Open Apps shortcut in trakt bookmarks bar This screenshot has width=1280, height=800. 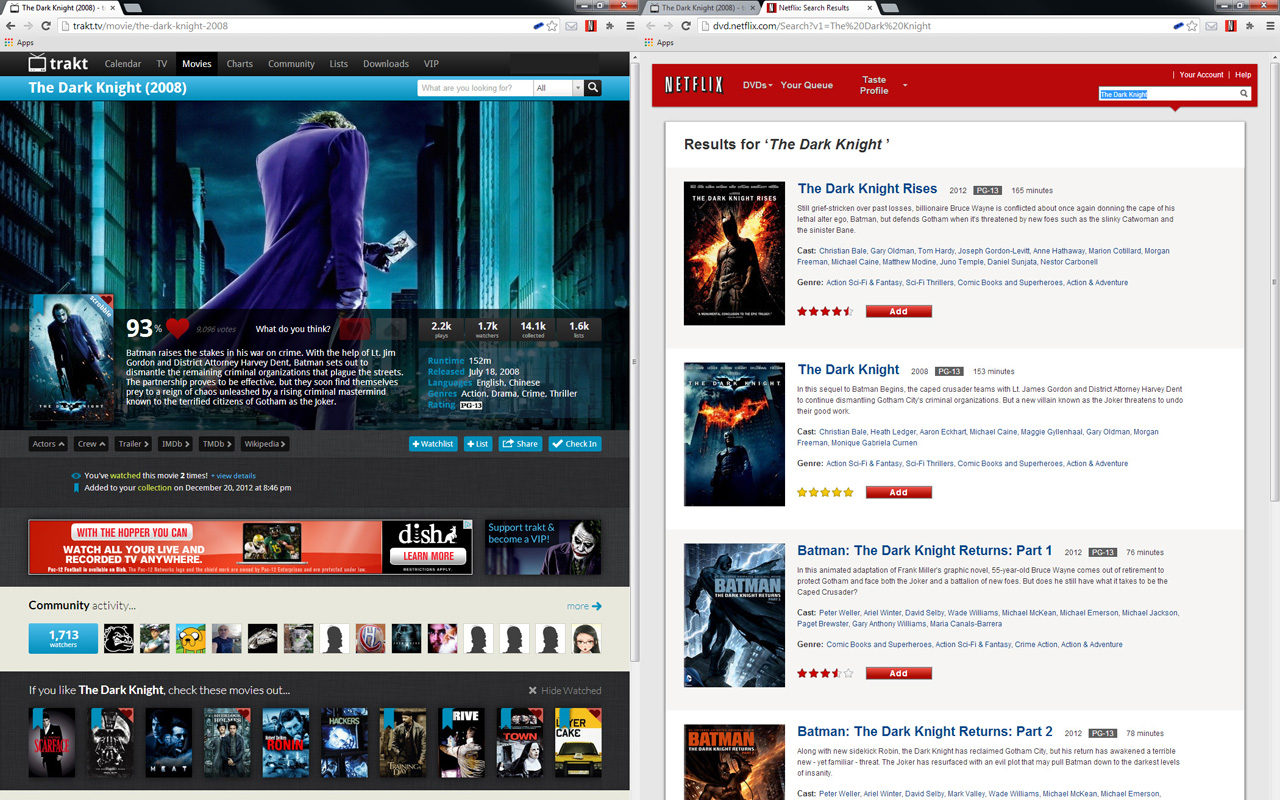point(19,42)
